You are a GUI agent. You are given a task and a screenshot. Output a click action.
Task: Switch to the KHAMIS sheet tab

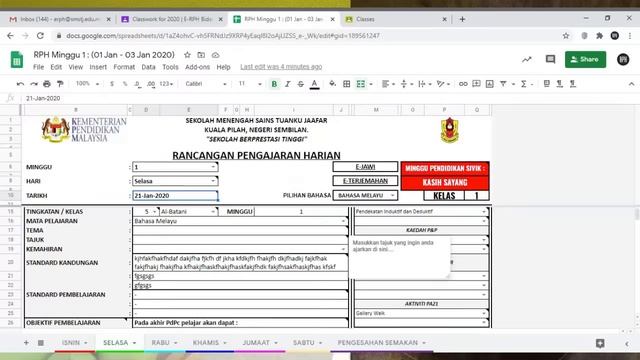[x=210, y=342]
